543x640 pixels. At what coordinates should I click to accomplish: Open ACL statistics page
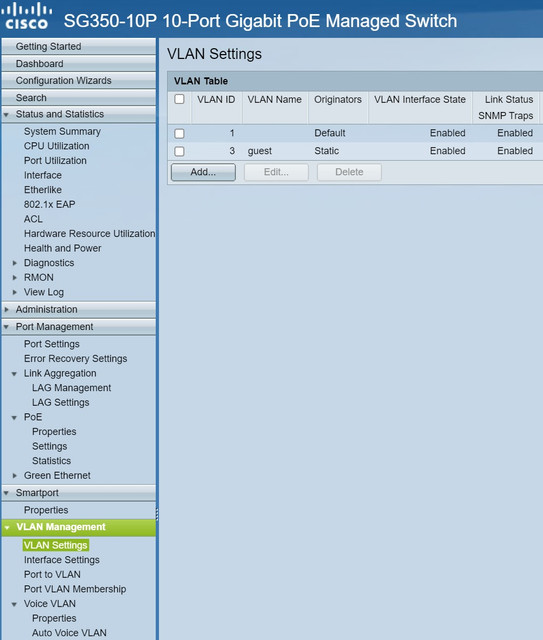(33, 219)
